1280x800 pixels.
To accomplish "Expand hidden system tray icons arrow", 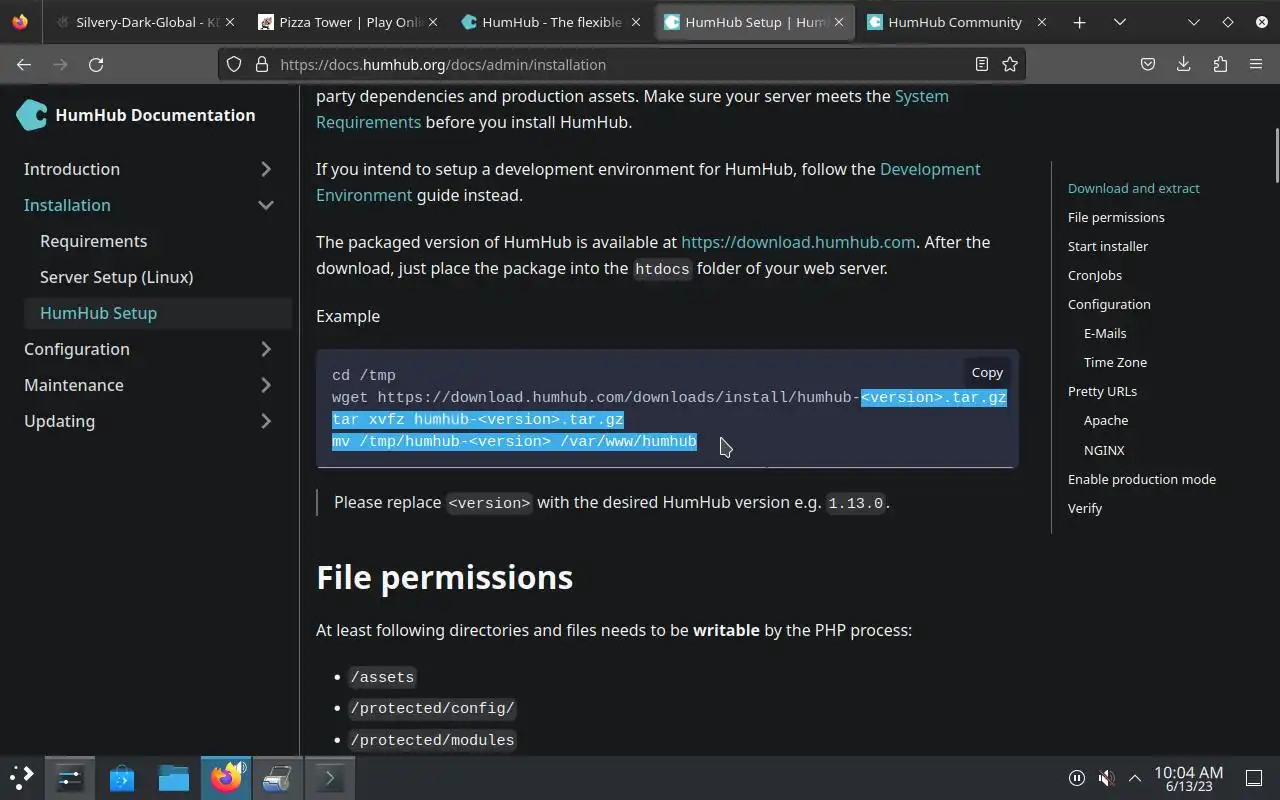I will (x=1135, y=777).
